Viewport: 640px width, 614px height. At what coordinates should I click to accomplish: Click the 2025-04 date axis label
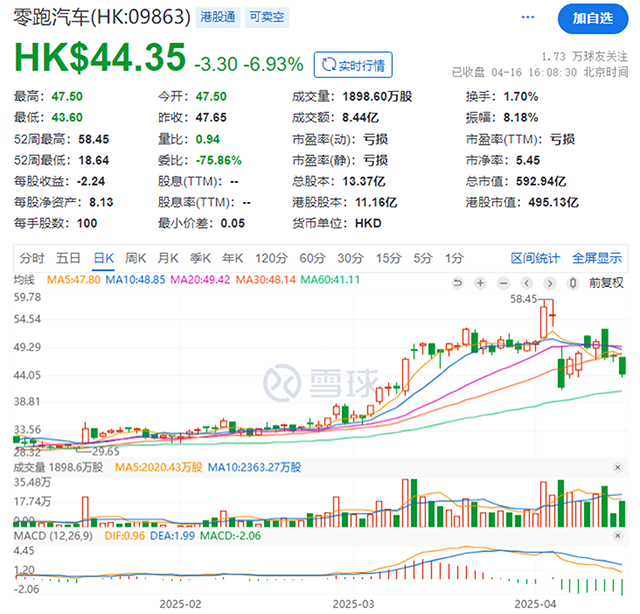click(x=535, y=604)
